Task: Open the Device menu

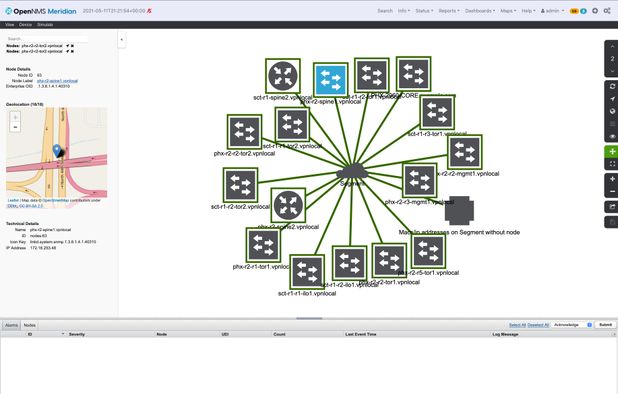Action: [x=25, y=24]
